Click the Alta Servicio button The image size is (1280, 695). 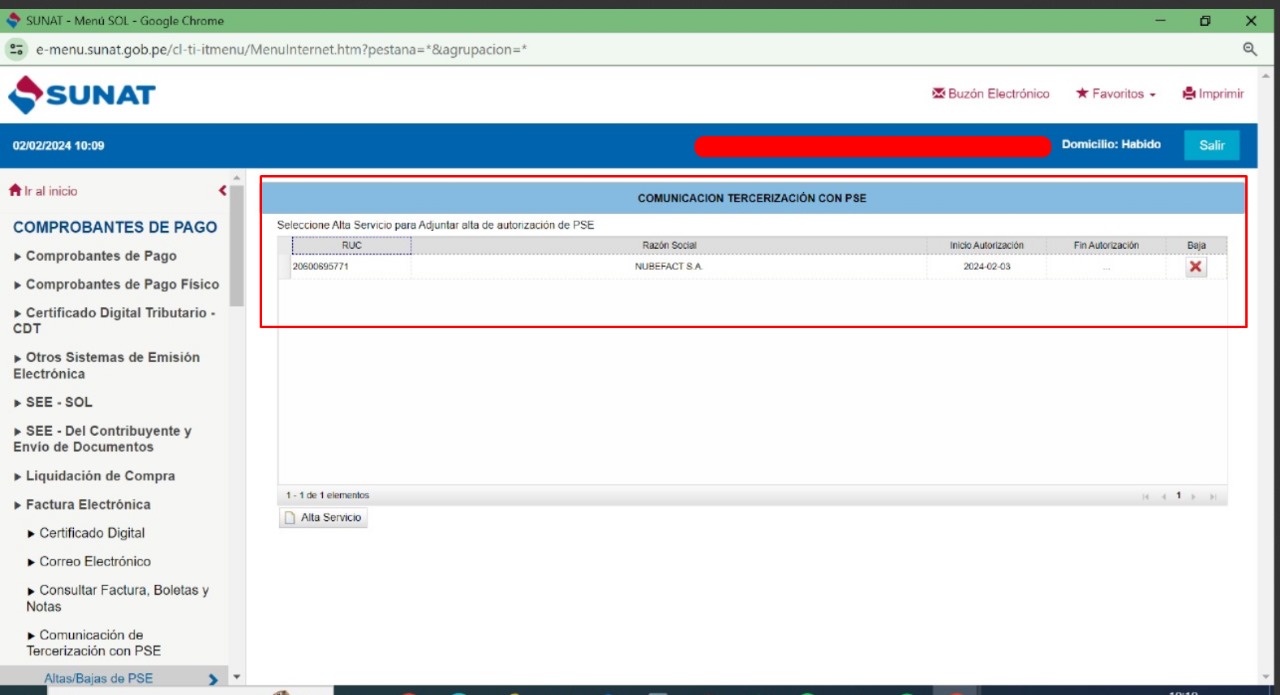(x=323, y=518)
